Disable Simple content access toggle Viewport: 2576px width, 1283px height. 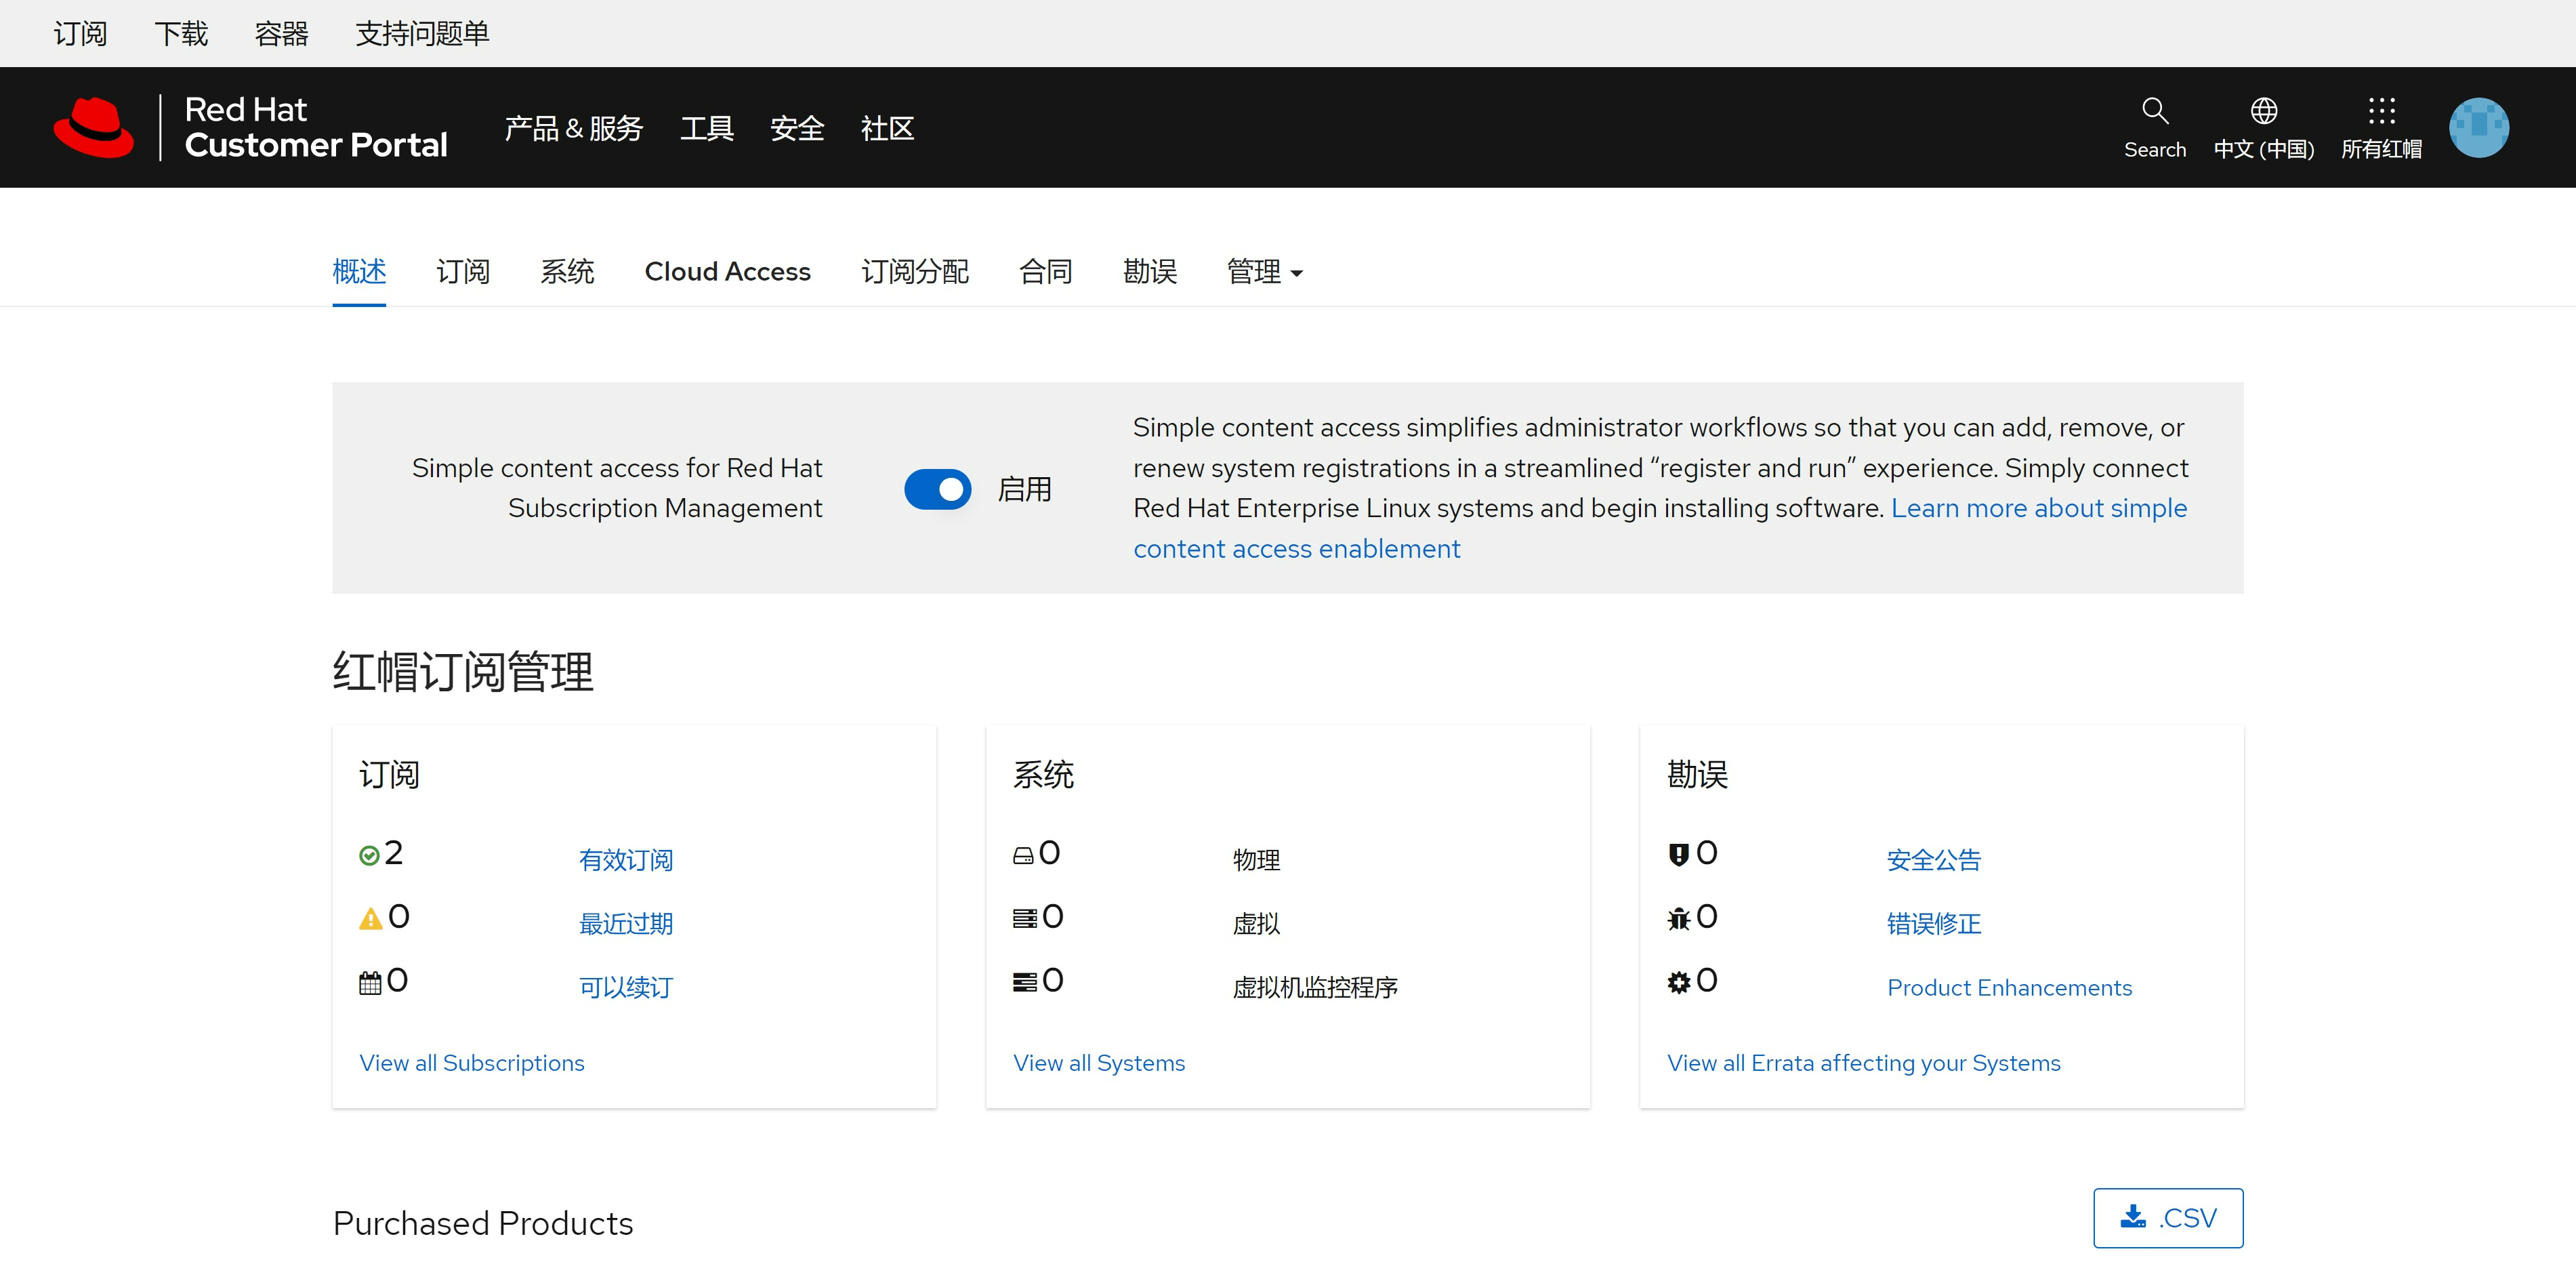938,489
